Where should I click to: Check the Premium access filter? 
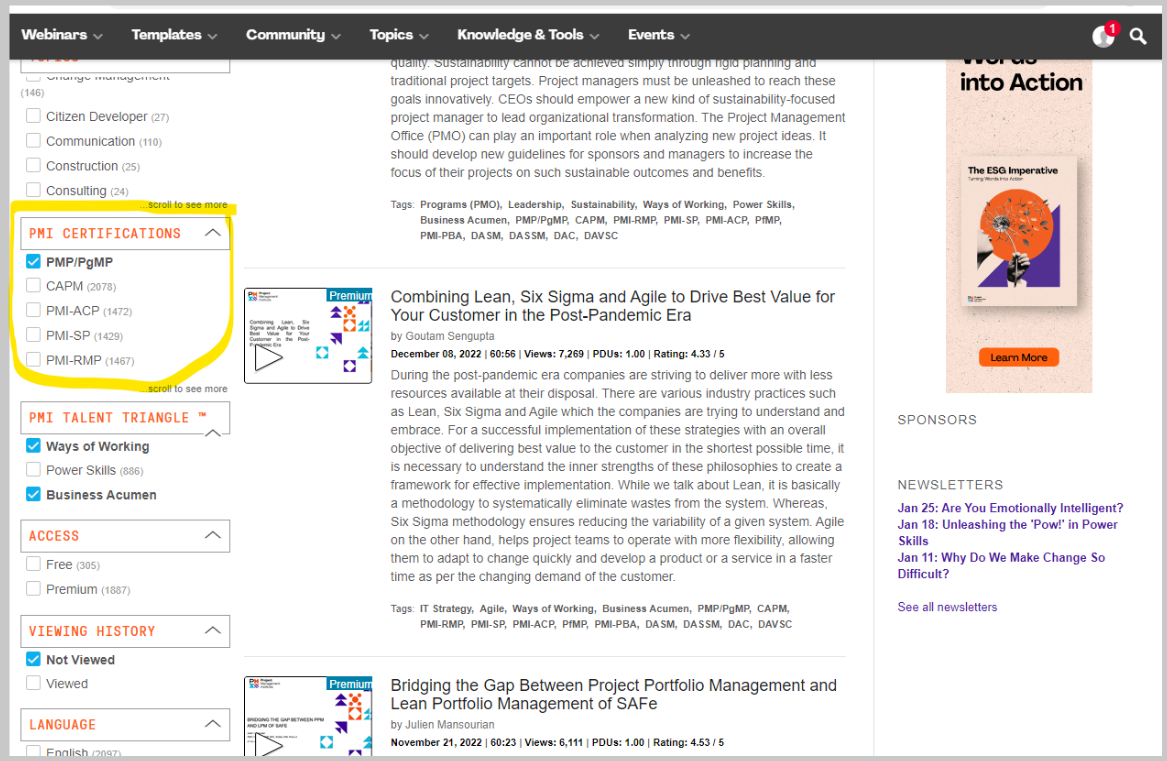pyautogui.click(x=33, y=588)
